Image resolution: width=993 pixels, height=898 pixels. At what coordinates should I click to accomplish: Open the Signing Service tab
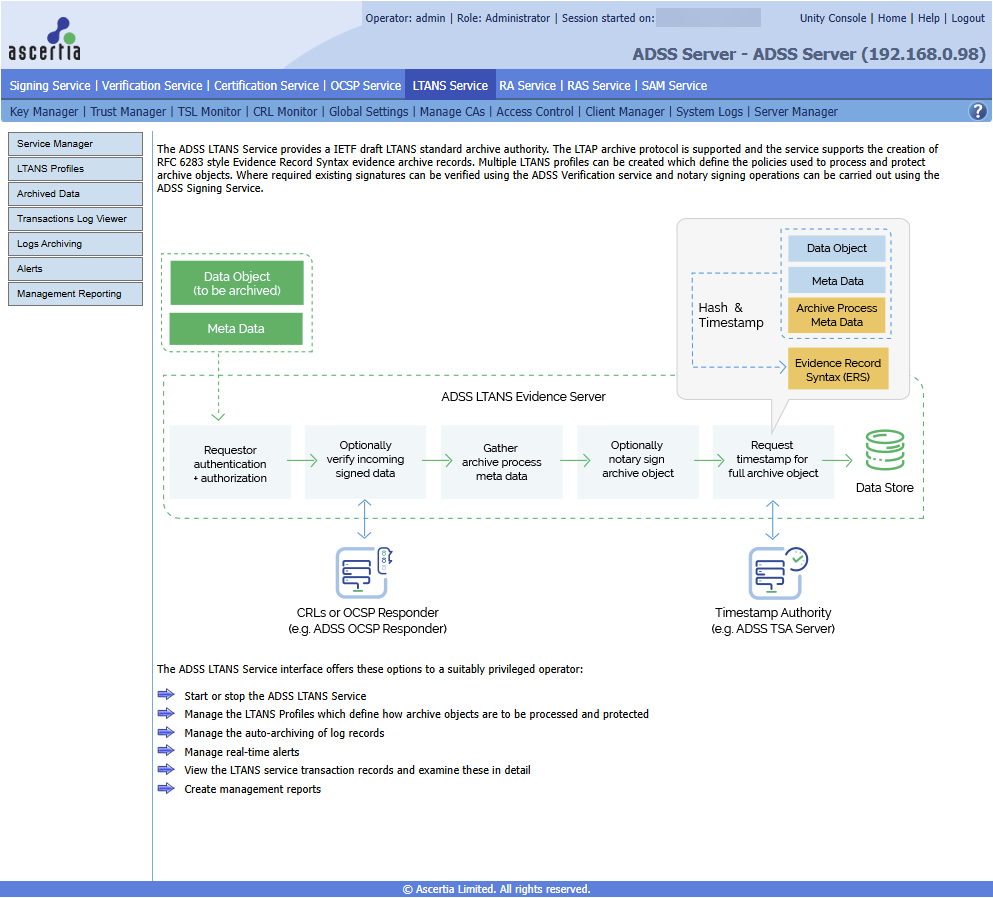(50, 86)
